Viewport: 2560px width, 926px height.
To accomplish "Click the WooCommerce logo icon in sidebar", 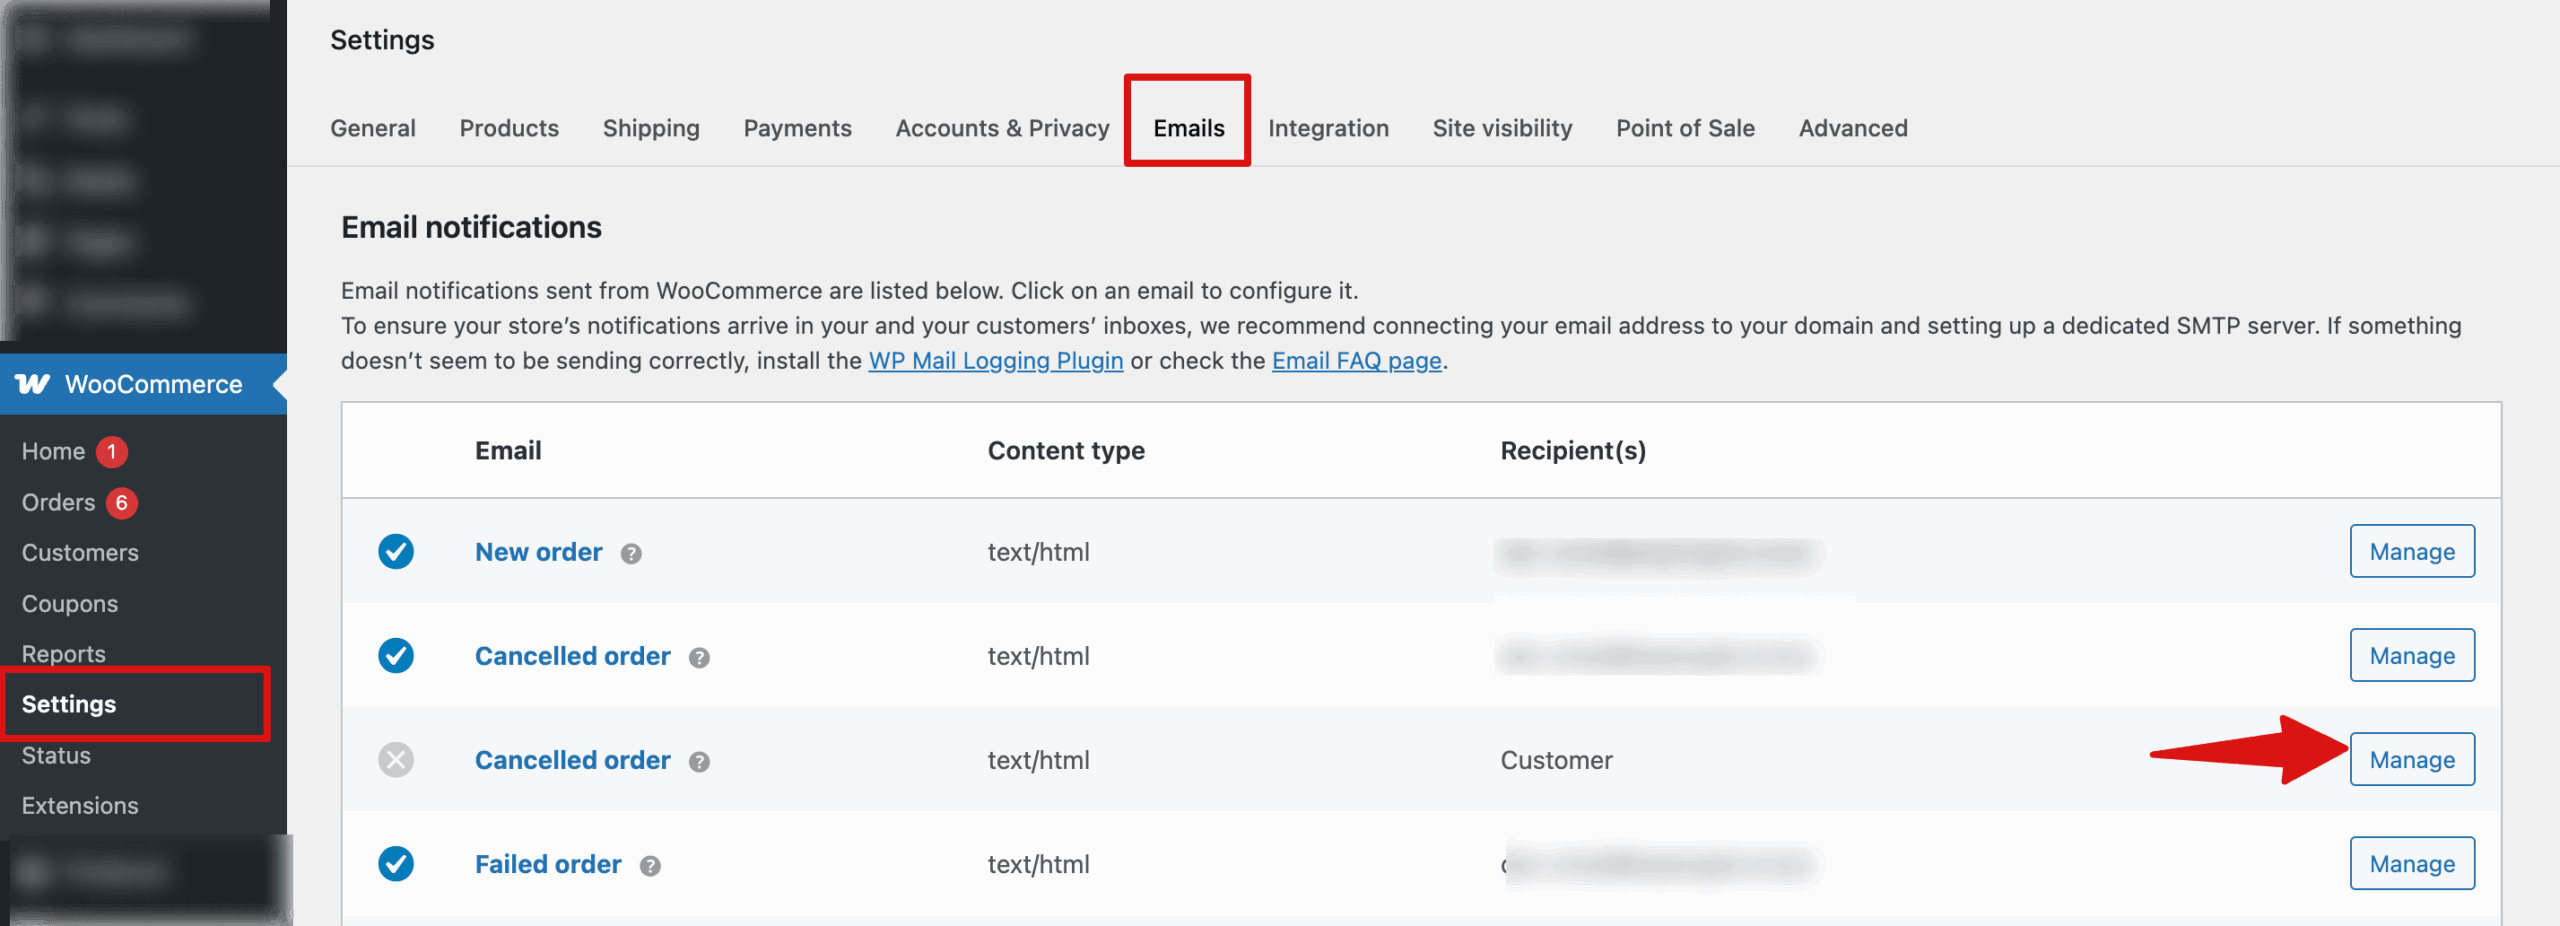I will point(32,384).
